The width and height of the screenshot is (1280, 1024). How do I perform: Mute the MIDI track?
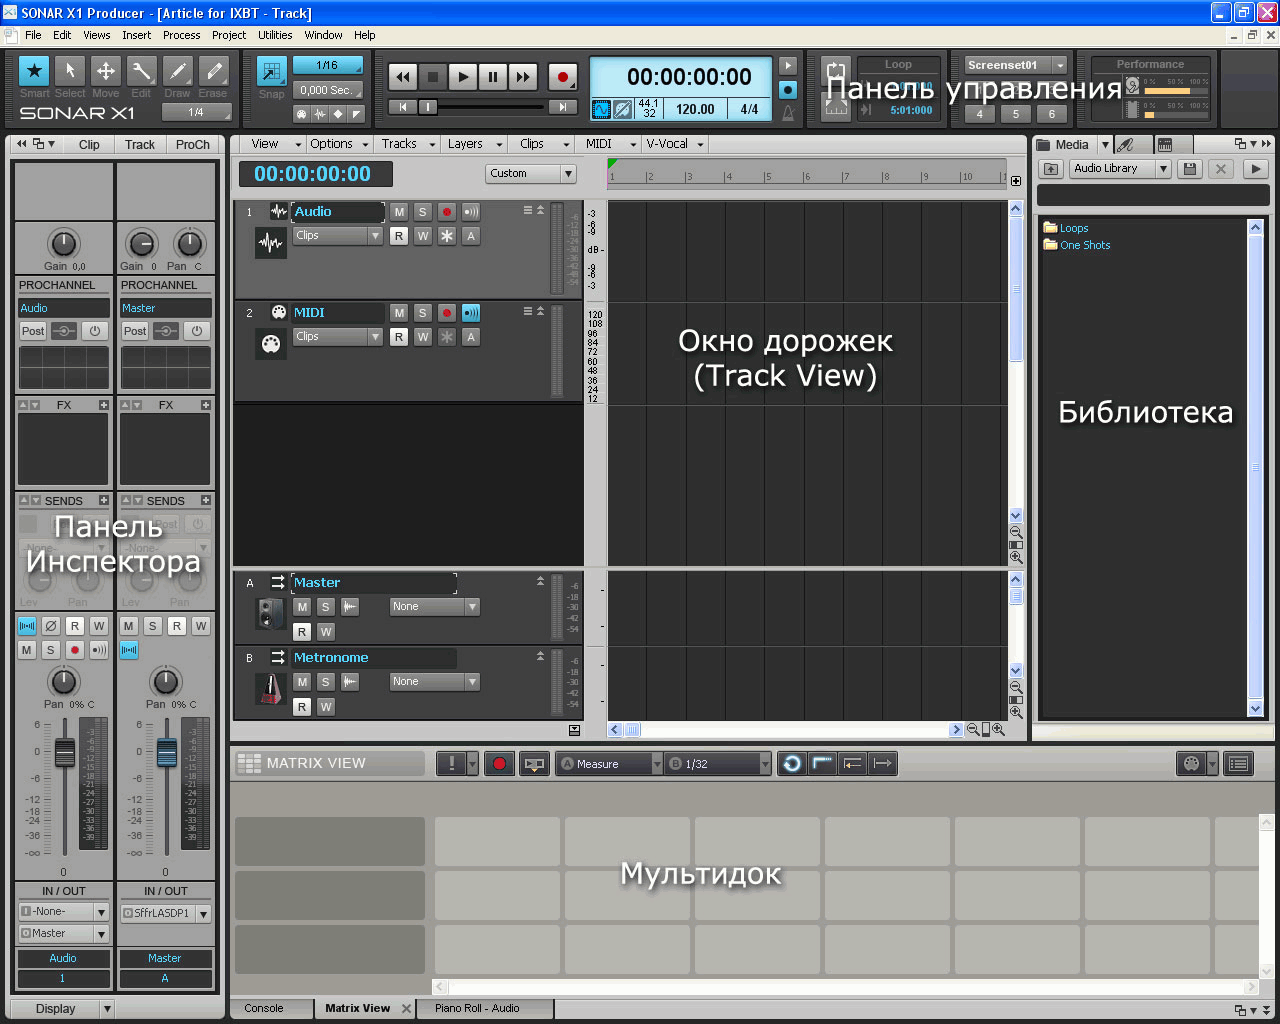tap(399, 313)
